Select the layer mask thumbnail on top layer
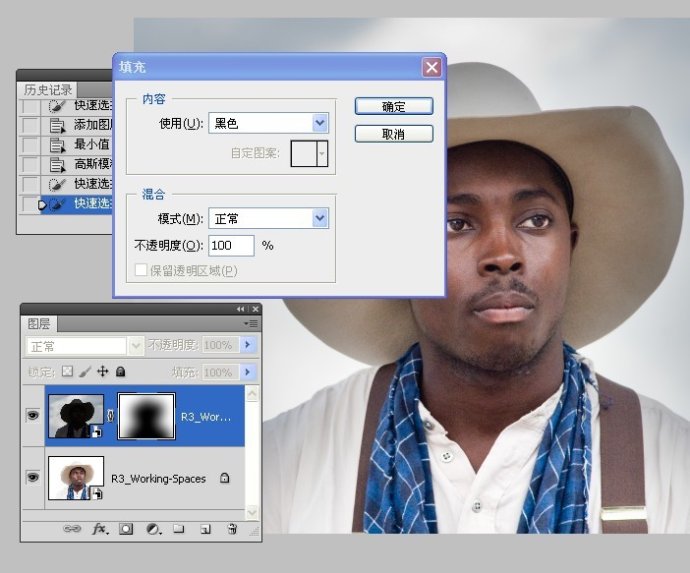The width and height of the screenshot is (690, 573). click(147, 416)
